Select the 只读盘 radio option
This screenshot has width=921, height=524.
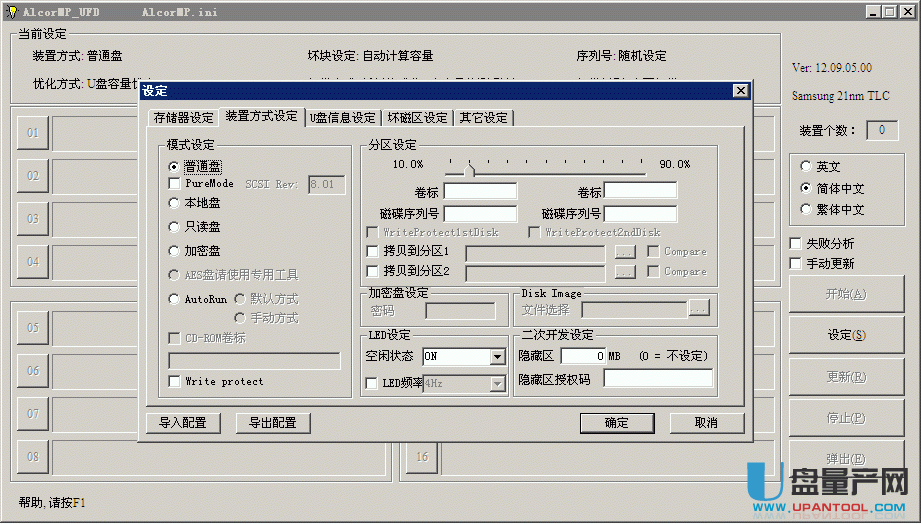[175, 227]
